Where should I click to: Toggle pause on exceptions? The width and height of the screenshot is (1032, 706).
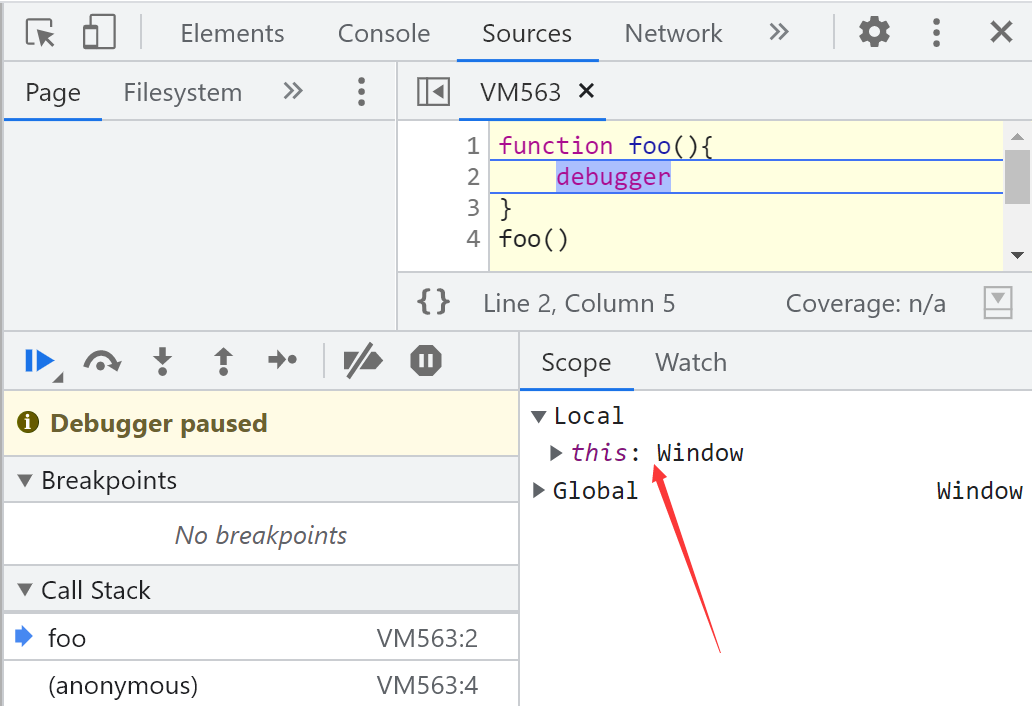coord(426,361)
